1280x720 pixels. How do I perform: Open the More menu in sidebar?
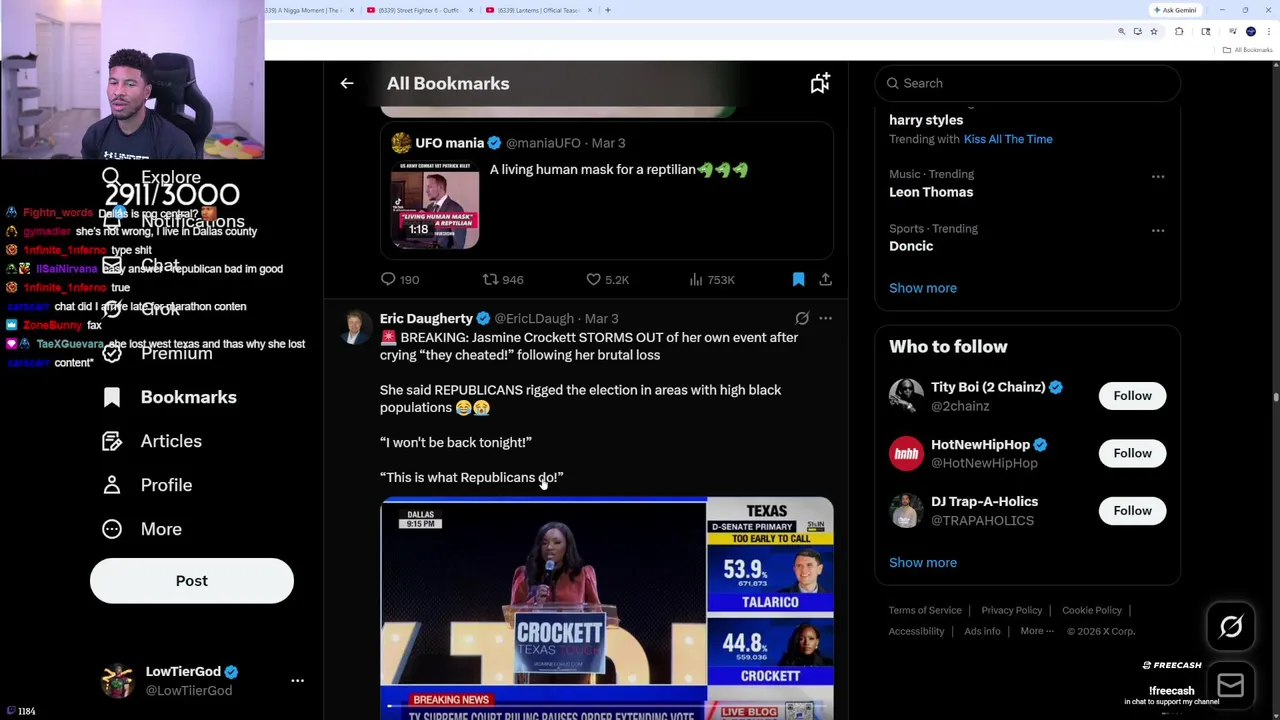161,529
